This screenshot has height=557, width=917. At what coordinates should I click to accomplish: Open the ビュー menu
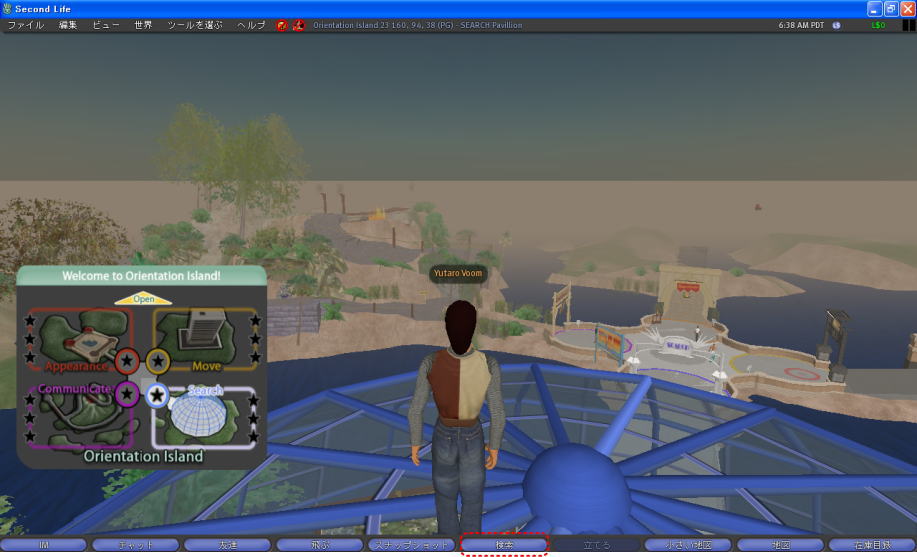[106, 25]
